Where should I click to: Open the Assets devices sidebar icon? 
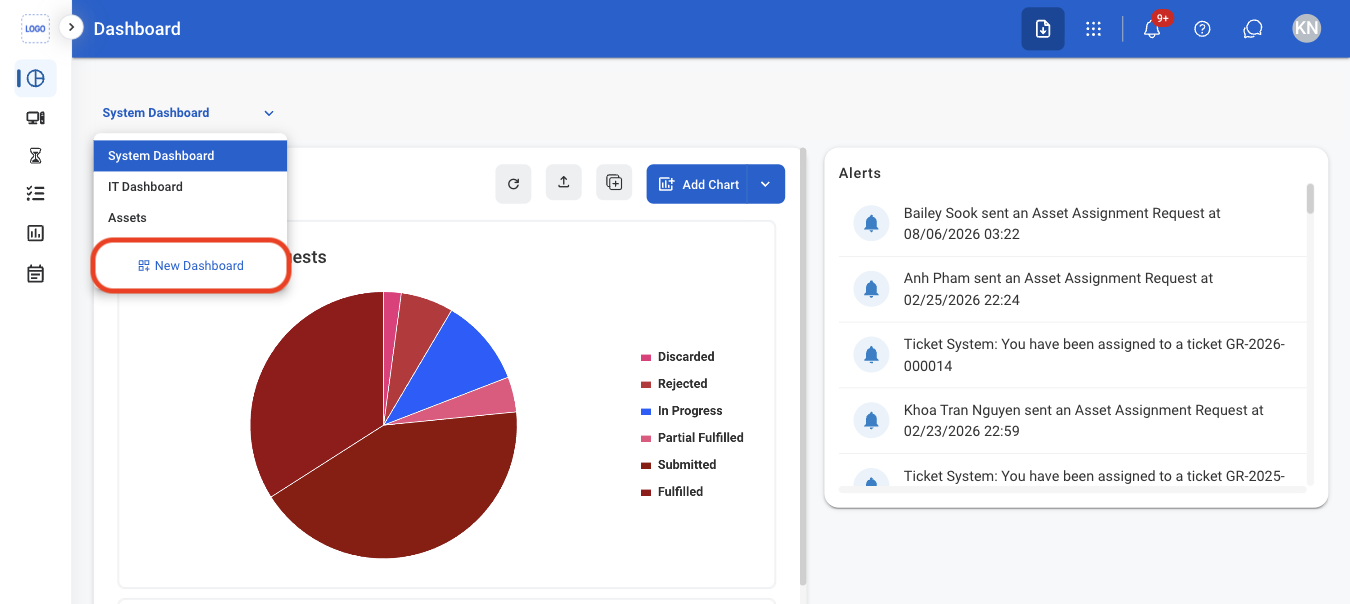[36, 118]
